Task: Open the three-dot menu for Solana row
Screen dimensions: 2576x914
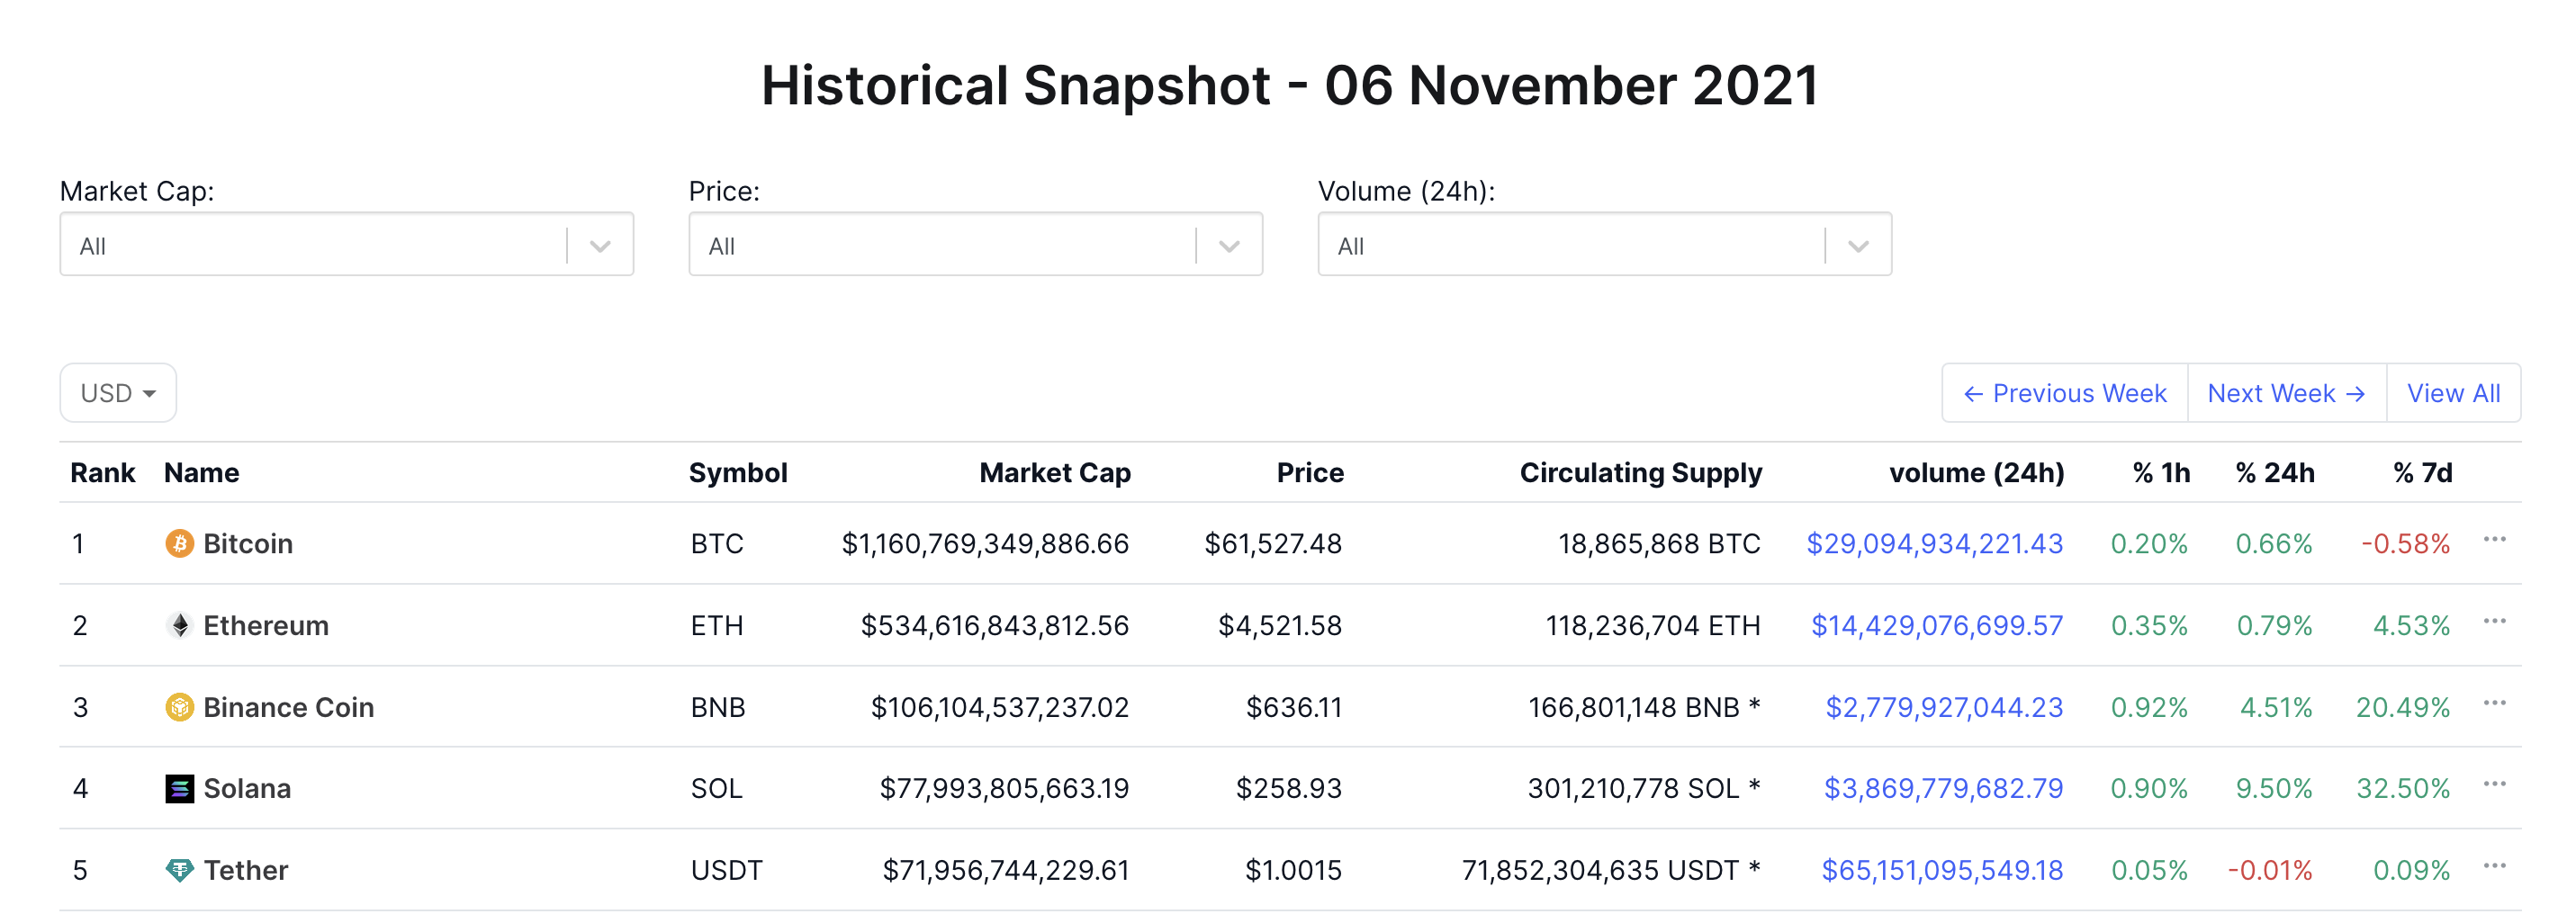Action: point(2494,784)
